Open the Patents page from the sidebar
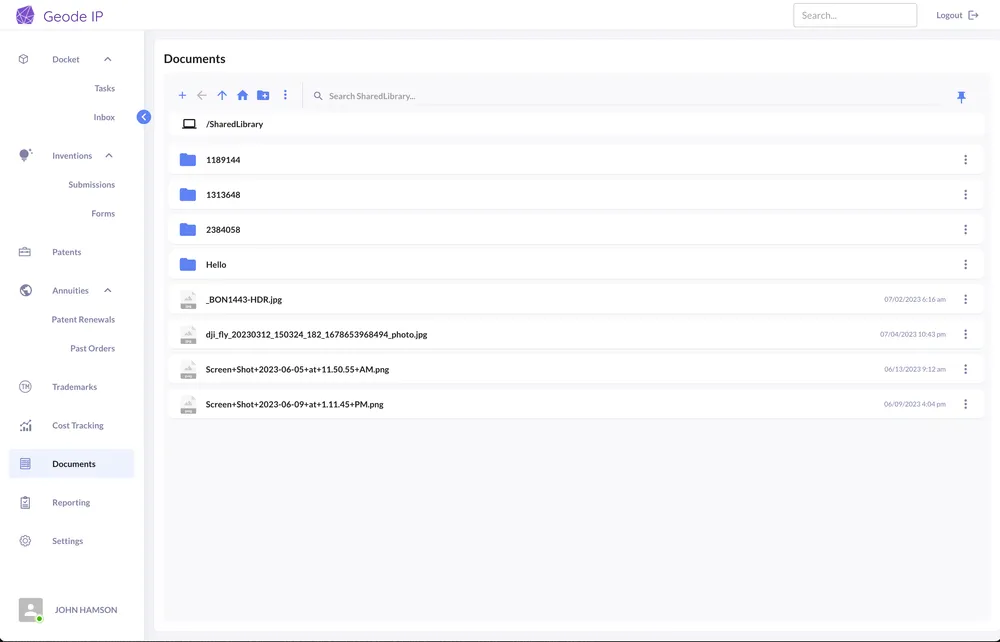1000x642 pixels. click(66, 252)
